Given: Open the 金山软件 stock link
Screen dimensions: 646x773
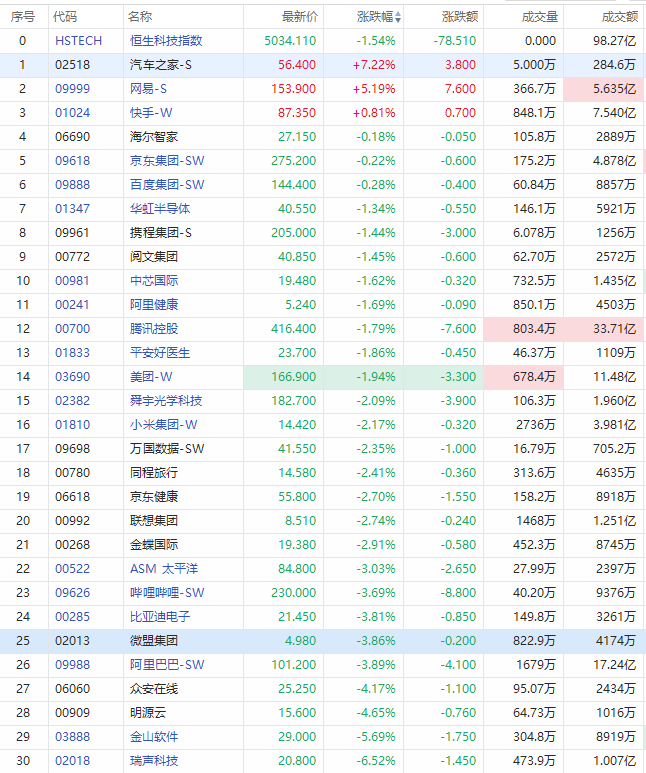Looking at the screenshot, I should [154, 737].
